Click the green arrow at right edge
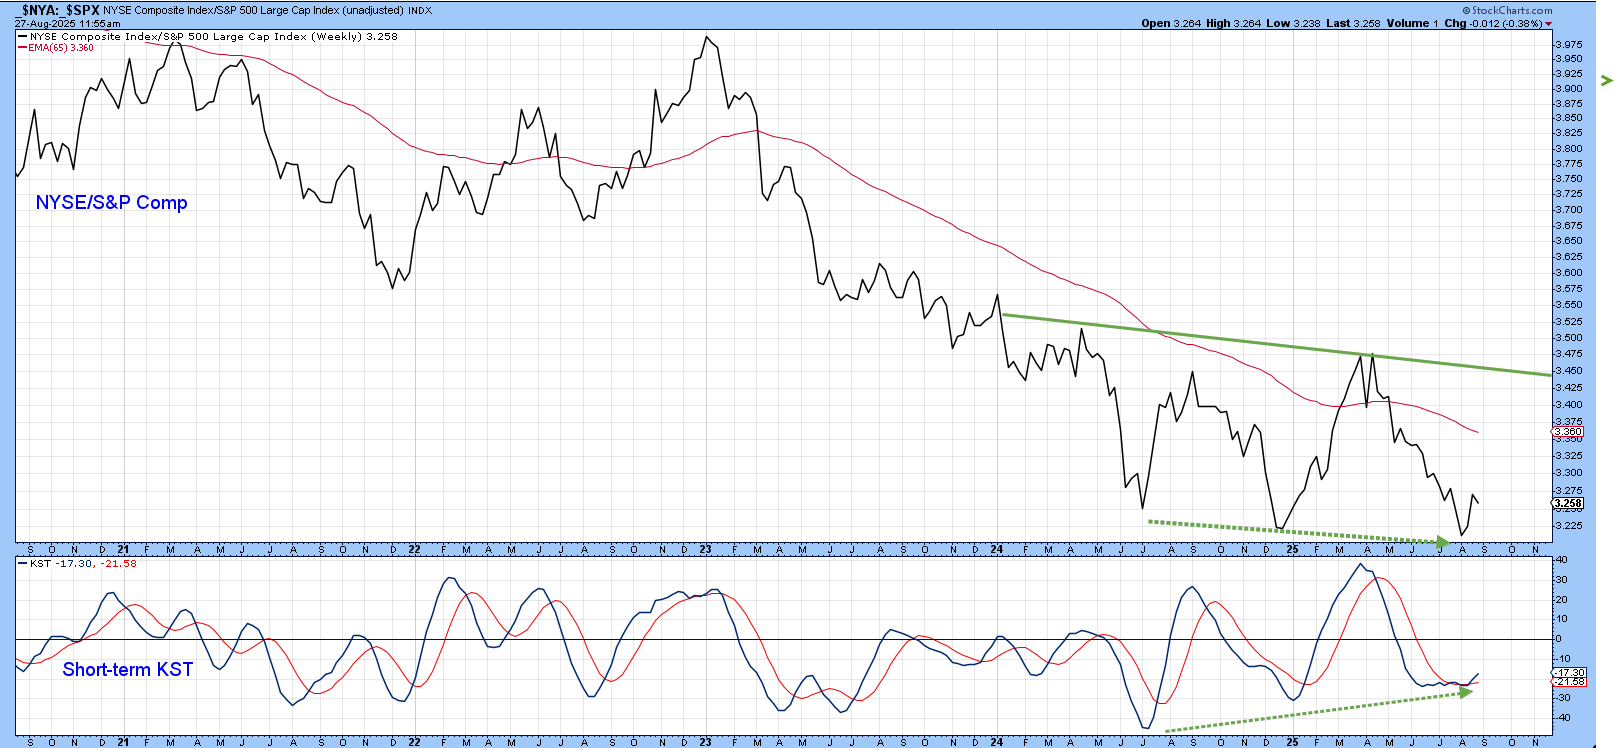Viewport: 1615px width, 748px height. (1607, 80)
